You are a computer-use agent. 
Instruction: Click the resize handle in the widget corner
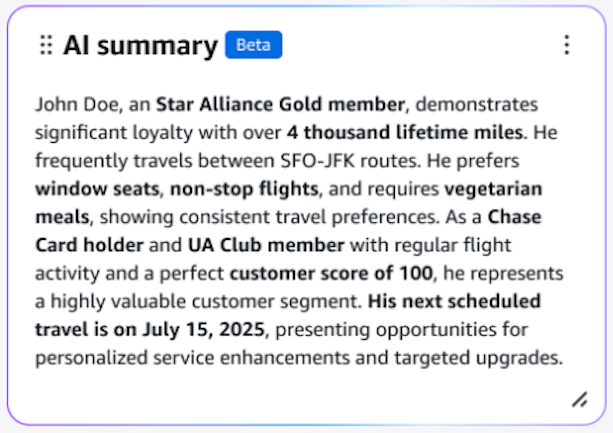tap(578, 400)
